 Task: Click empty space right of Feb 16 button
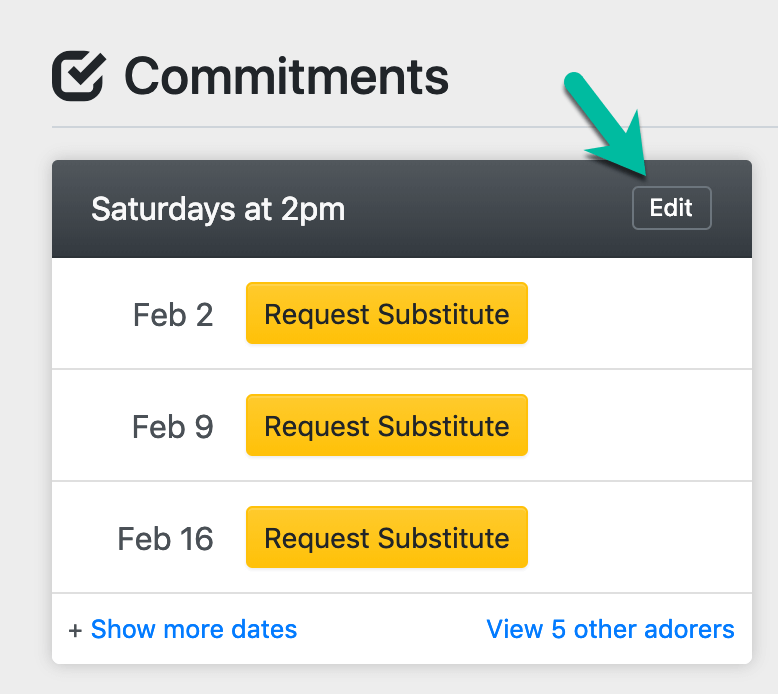click(640, 538)
